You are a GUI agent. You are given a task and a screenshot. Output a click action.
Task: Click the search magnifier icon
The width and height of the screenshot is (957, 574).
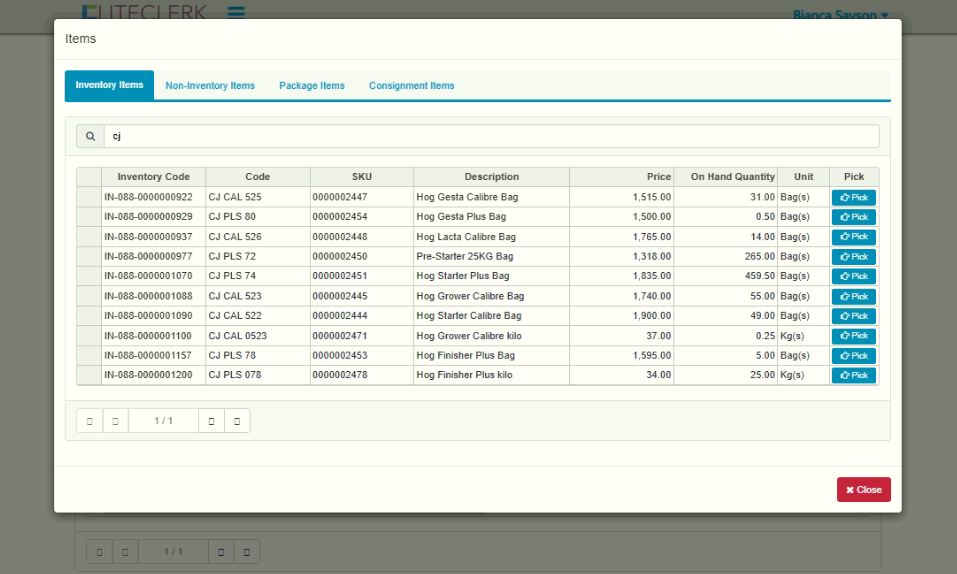tap(90, 136)
